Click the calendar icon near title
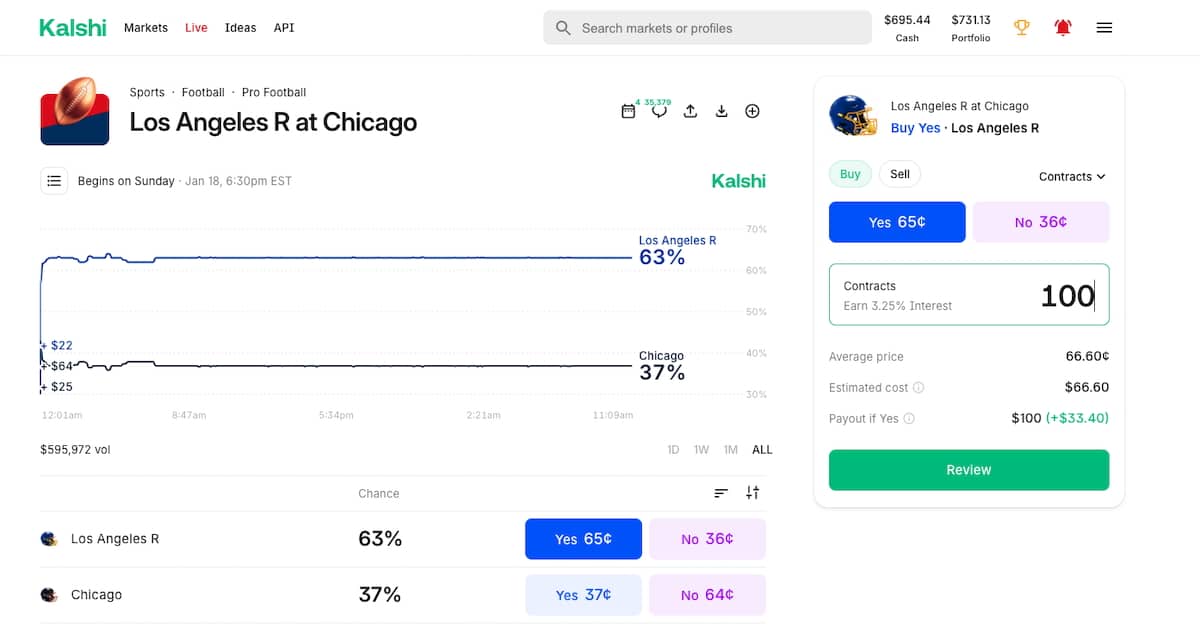 (628, 111)
